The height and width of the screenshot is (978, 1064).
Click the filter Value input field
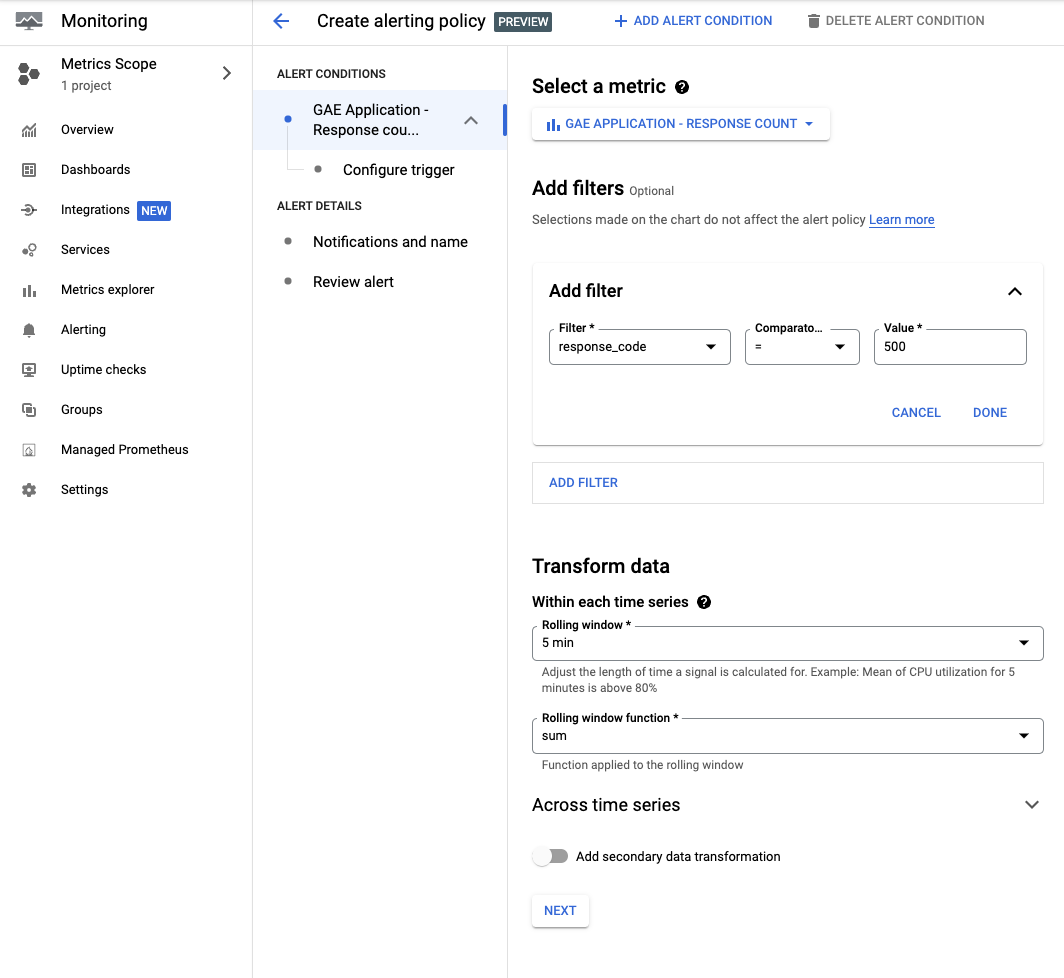pyautogui.click(x=949, y=347)
